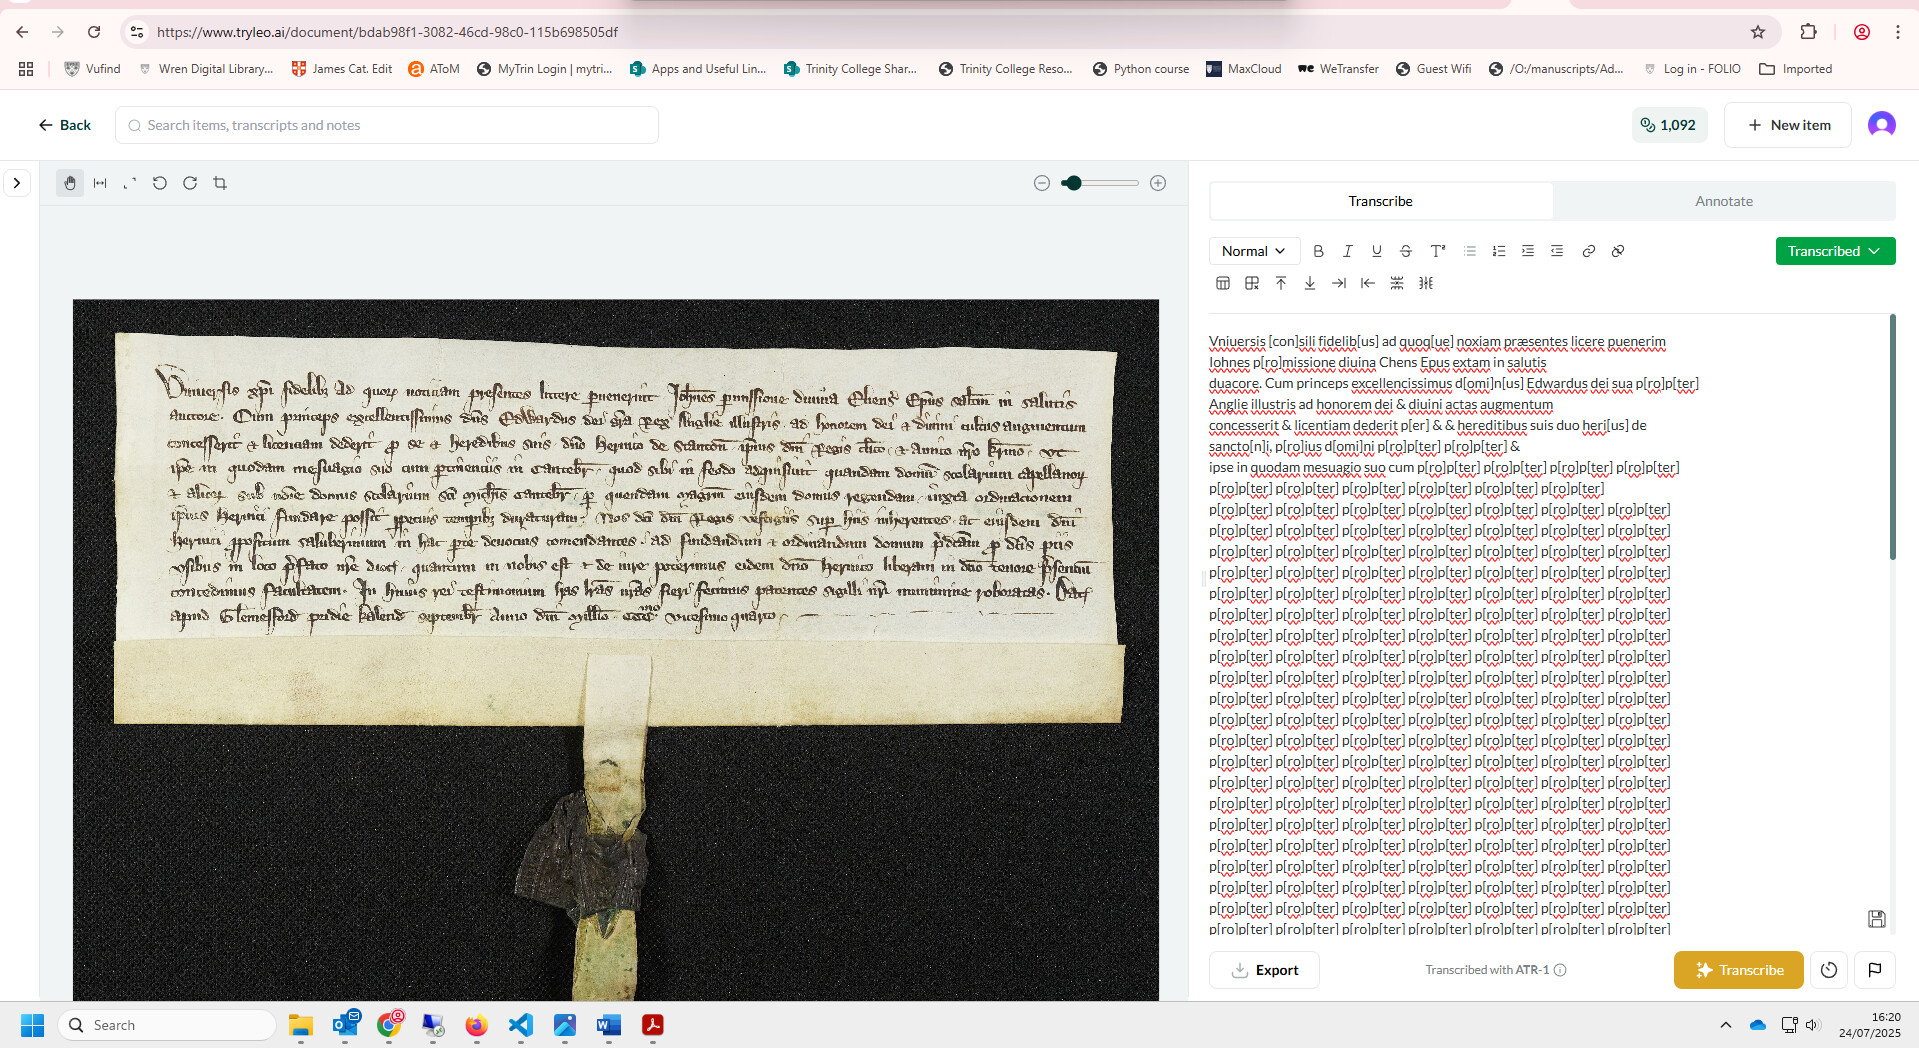
Task: Open the green Transcribed status dropdown
Action: 1834,251
